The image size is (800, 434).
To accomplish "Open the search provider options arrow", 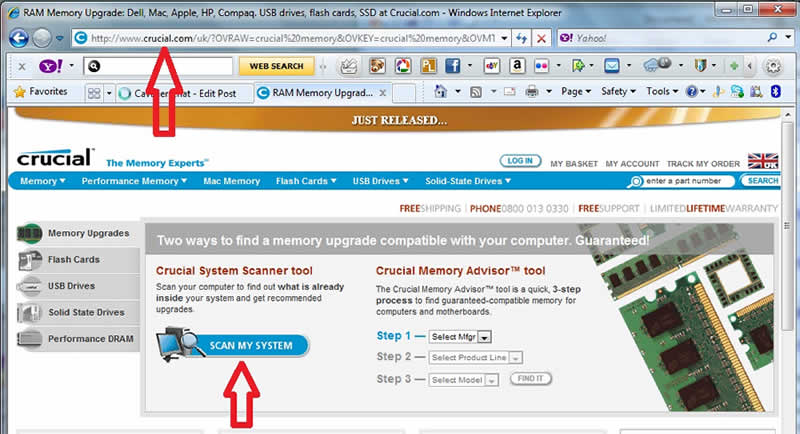I will pyautogui.click(x=788, y=37).
